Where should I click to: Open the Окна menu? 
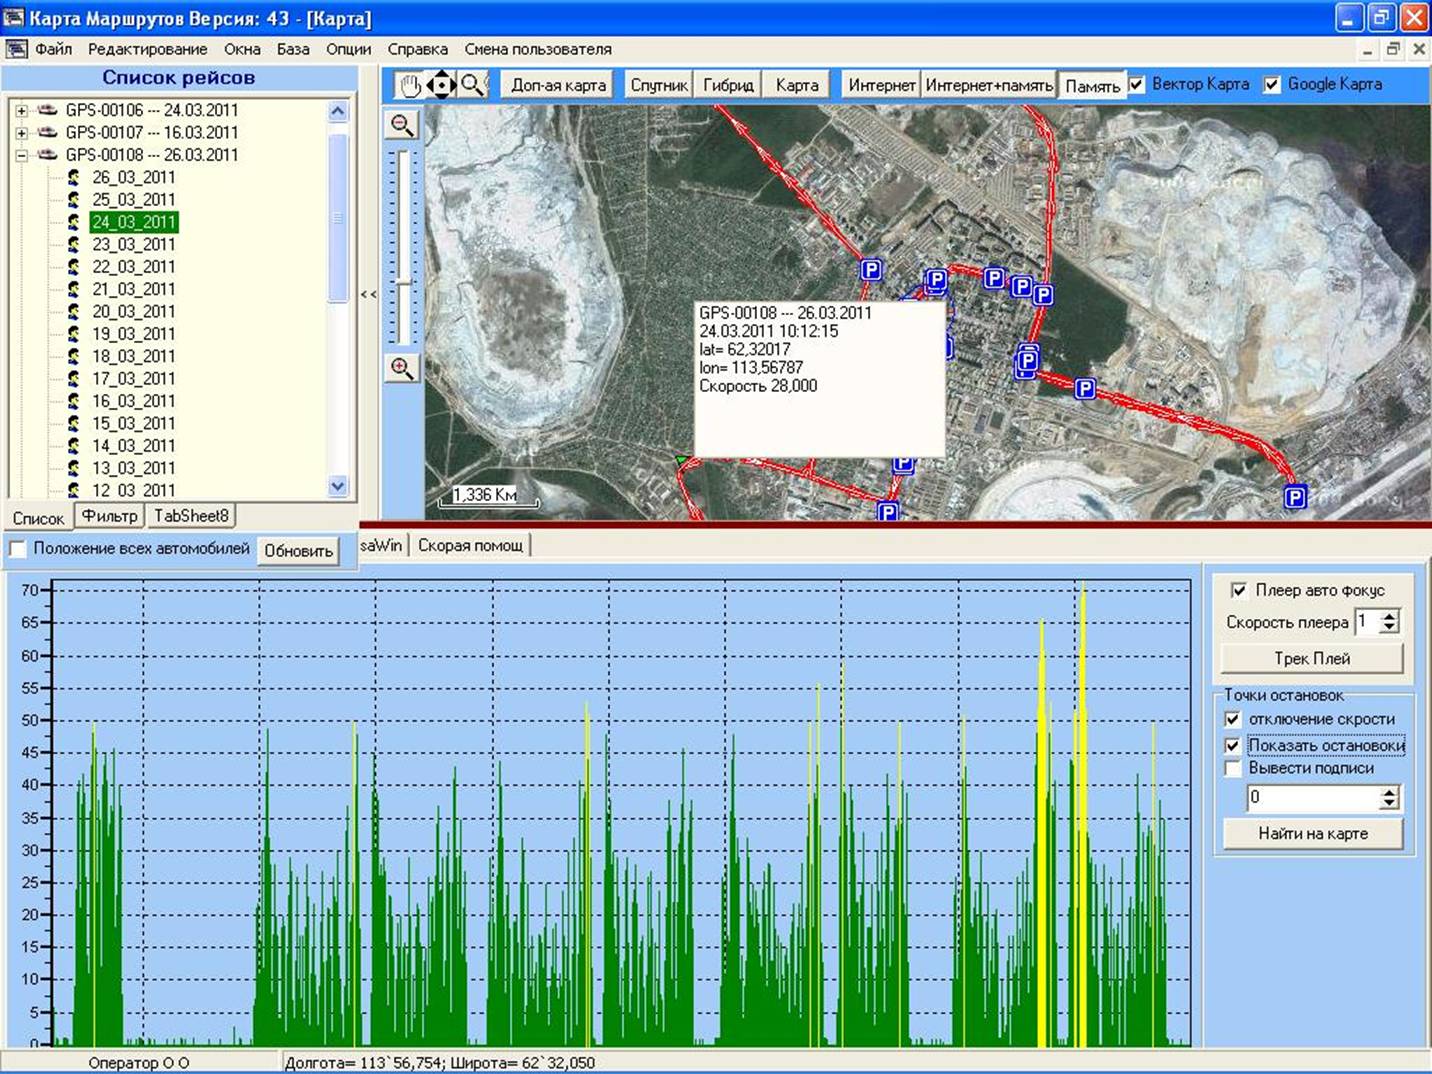click(242, 49)
